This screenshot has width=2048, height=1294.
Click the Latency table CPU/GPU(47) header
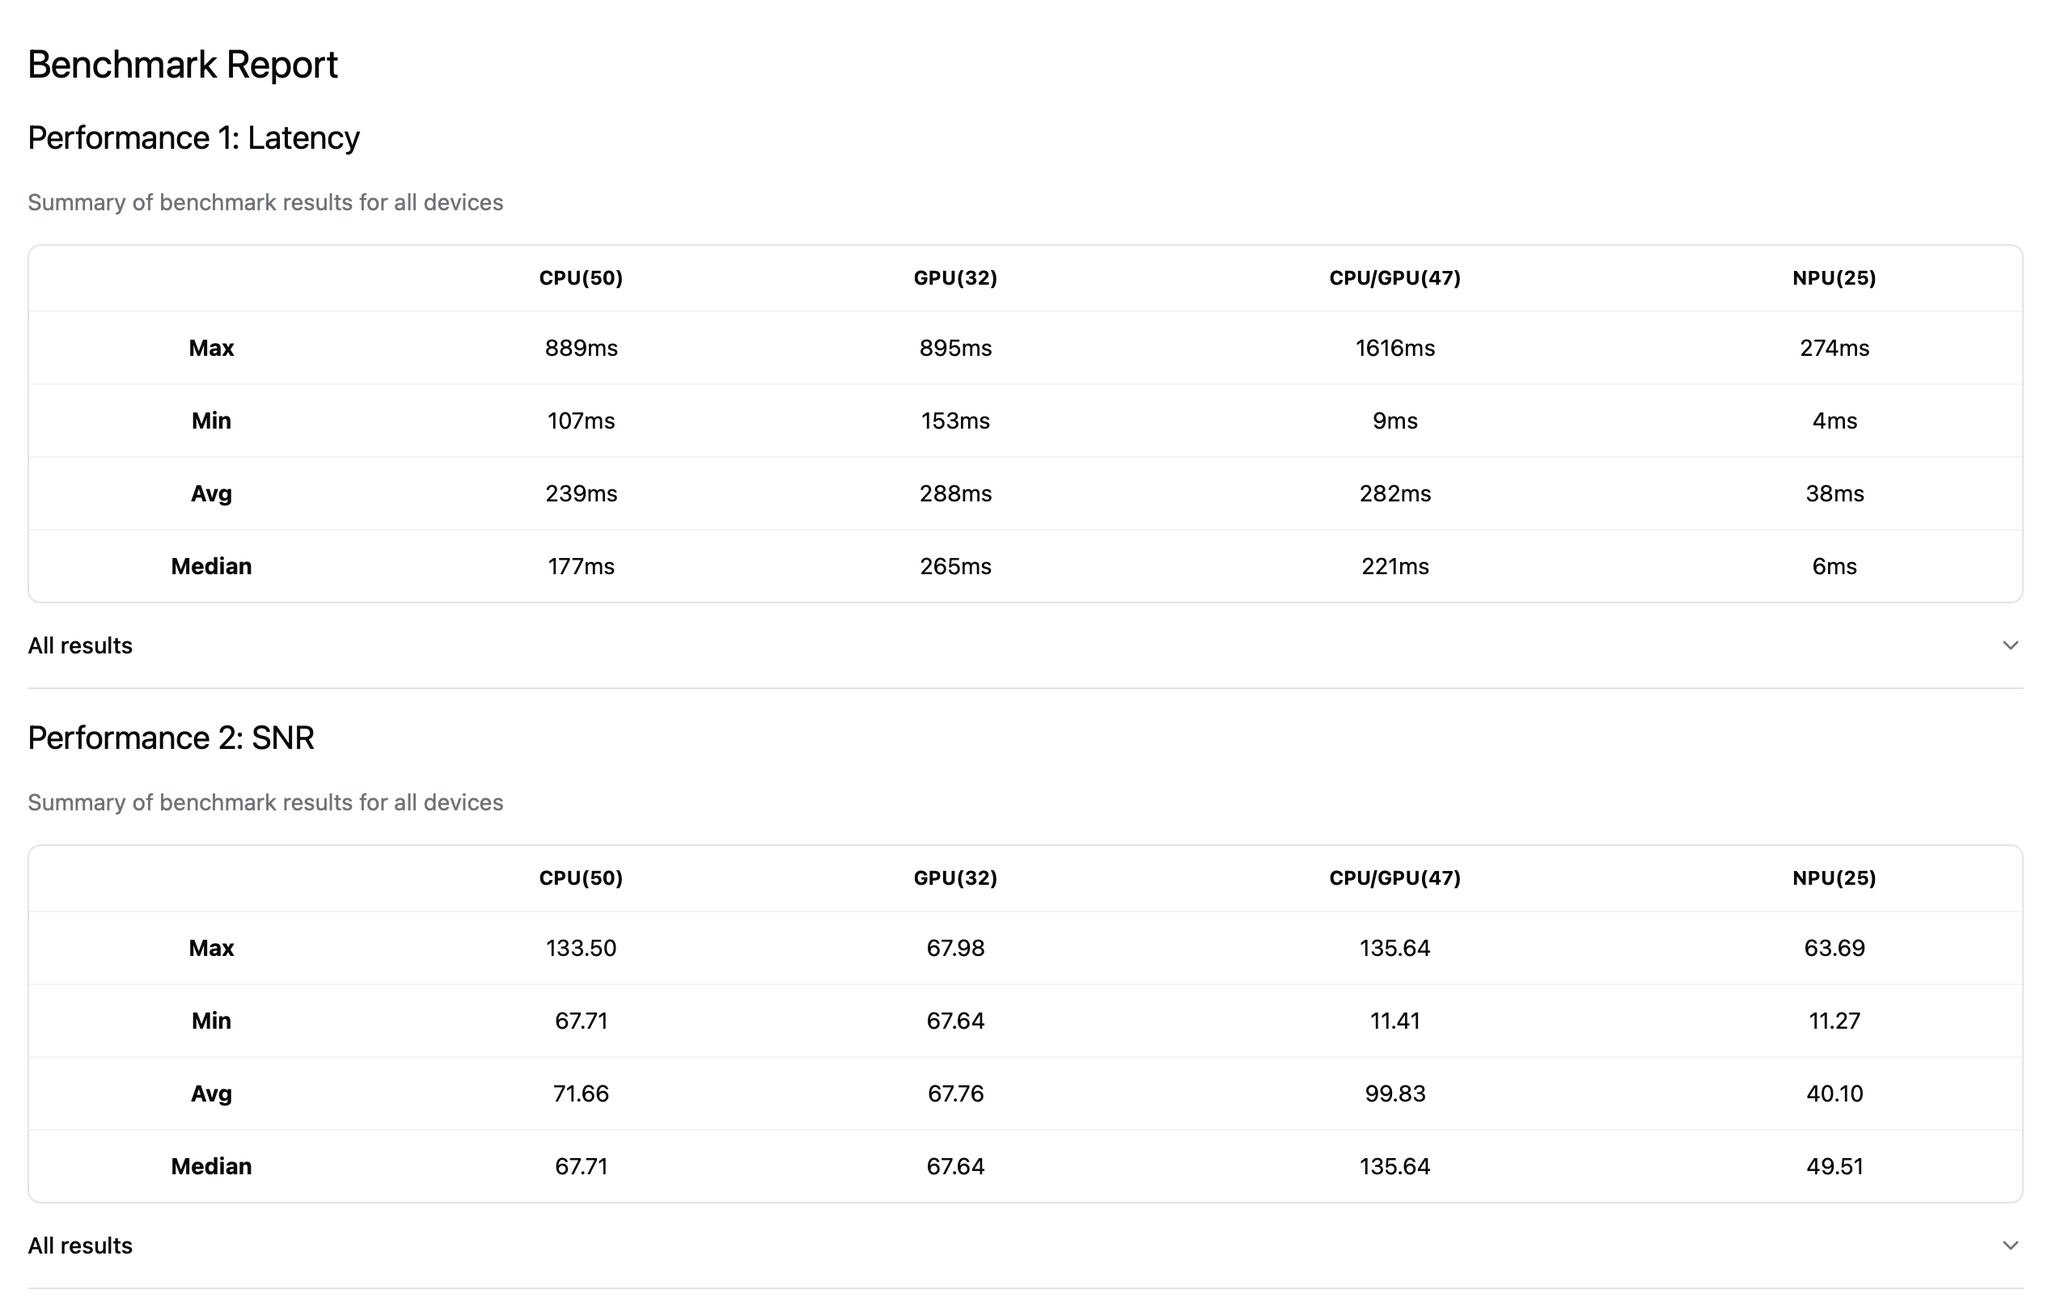tap(1394, 278)
